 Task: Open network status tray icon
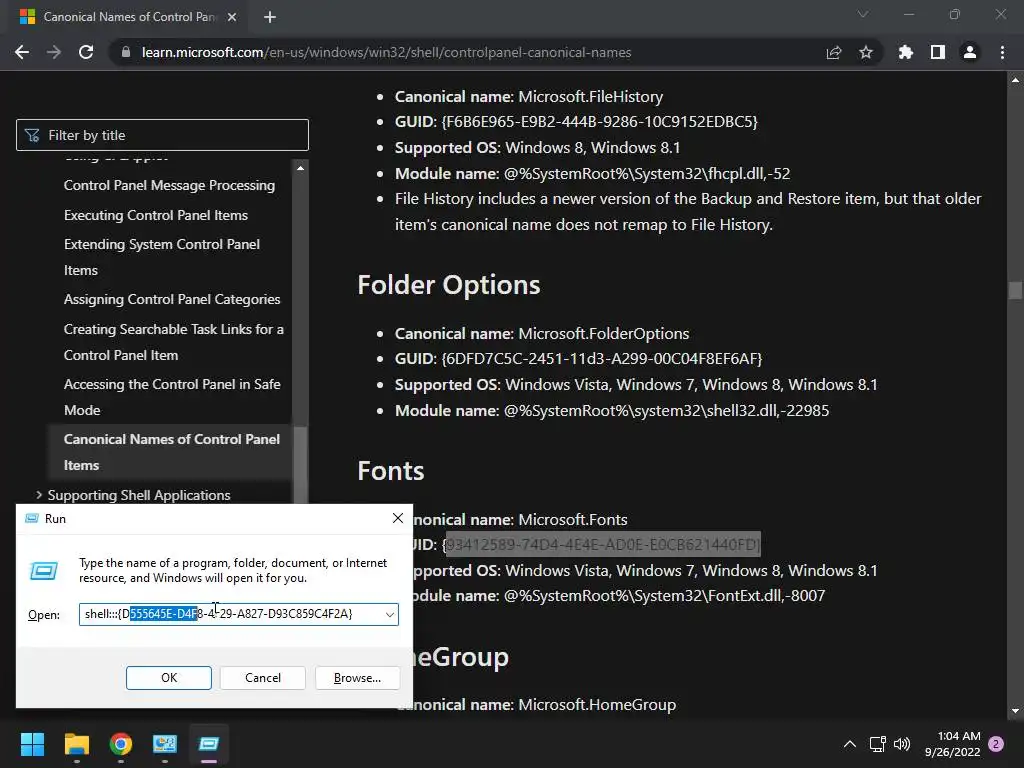[877, 744]
